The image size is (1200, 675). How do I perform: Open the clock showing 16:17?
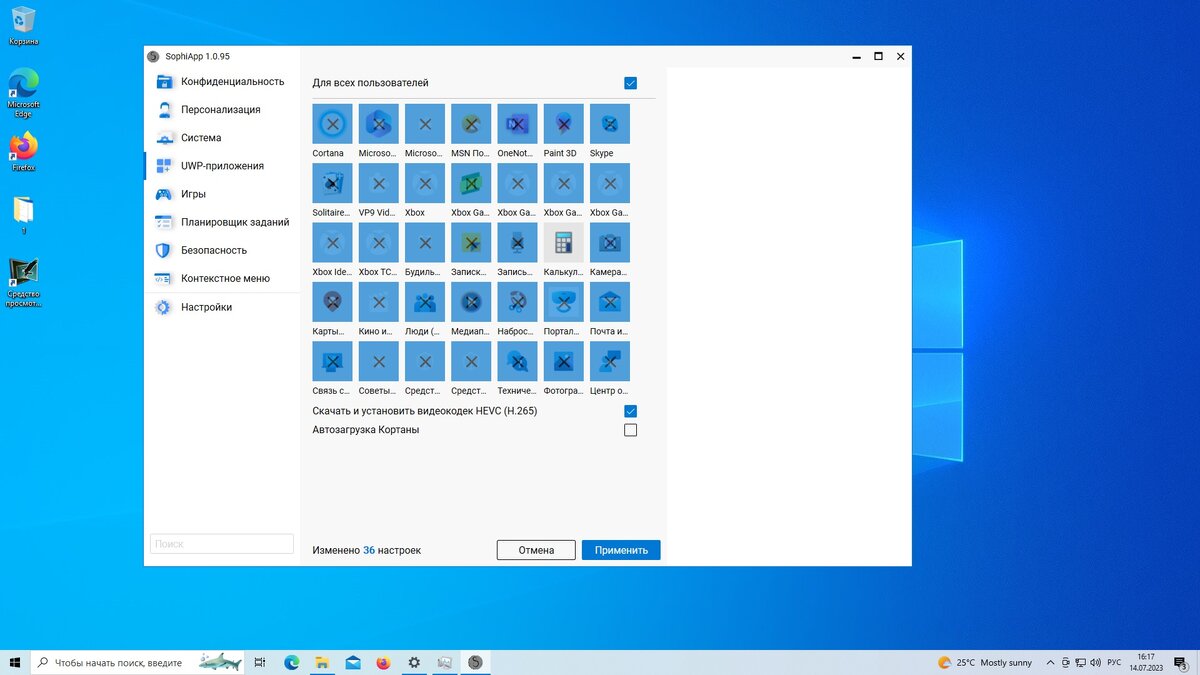tap(1146, 662)
